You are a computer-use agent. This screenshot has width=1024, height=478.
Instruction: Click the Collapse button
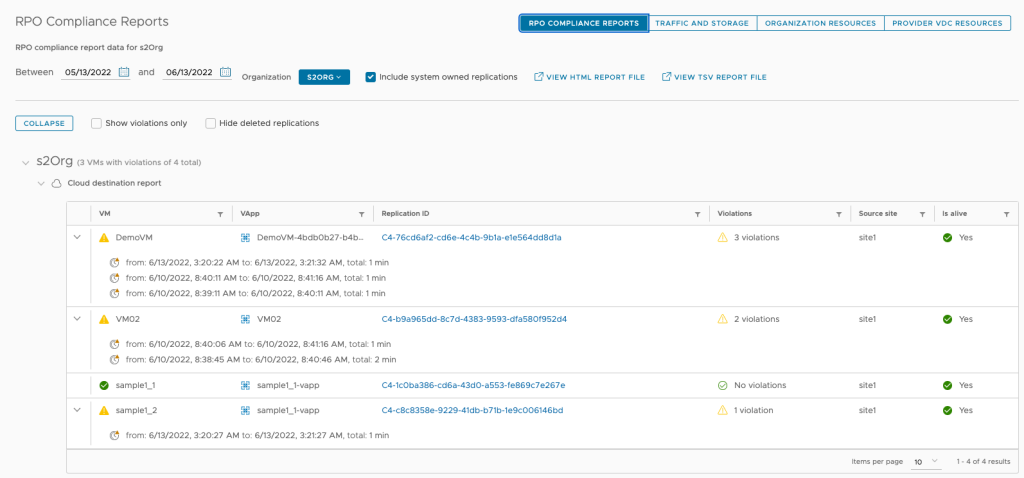[x=43, y=123]
